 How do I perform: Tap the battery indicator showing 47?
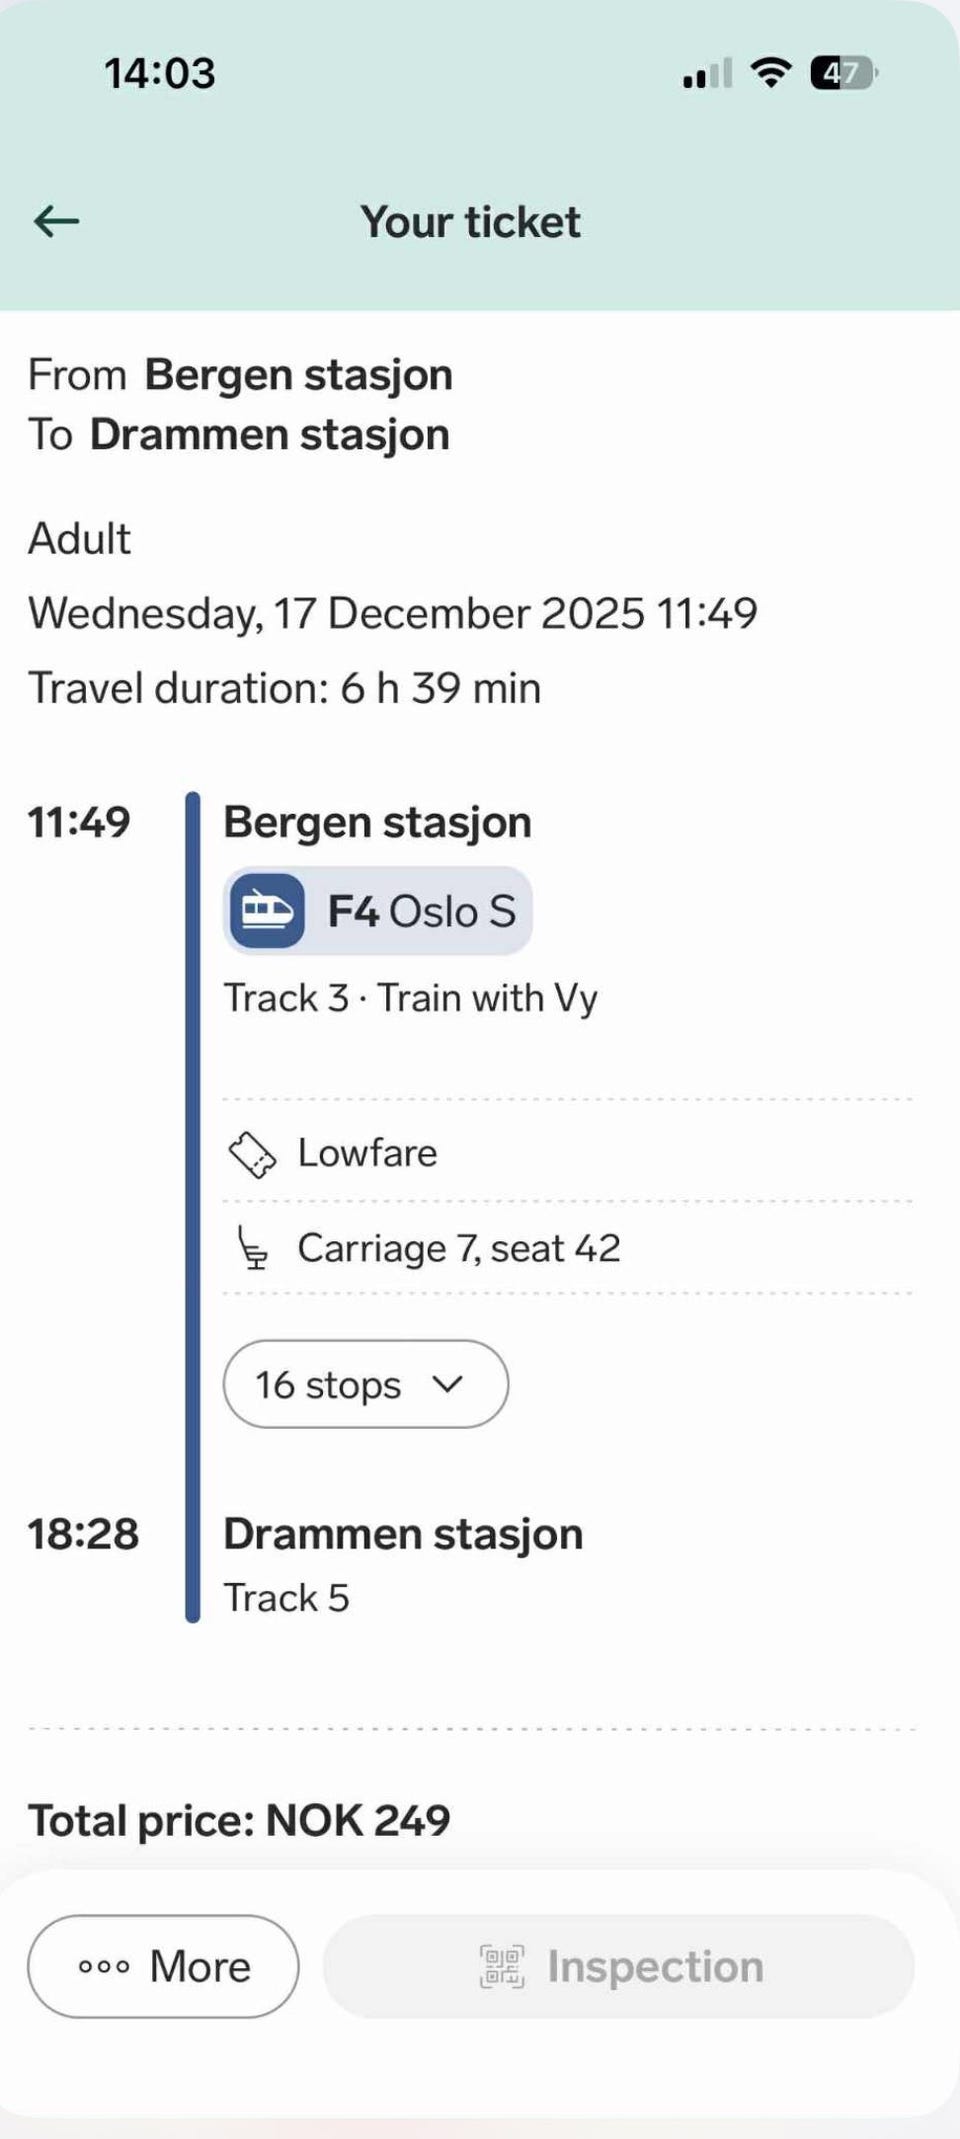pyautogui.click(x=843, y=73)
